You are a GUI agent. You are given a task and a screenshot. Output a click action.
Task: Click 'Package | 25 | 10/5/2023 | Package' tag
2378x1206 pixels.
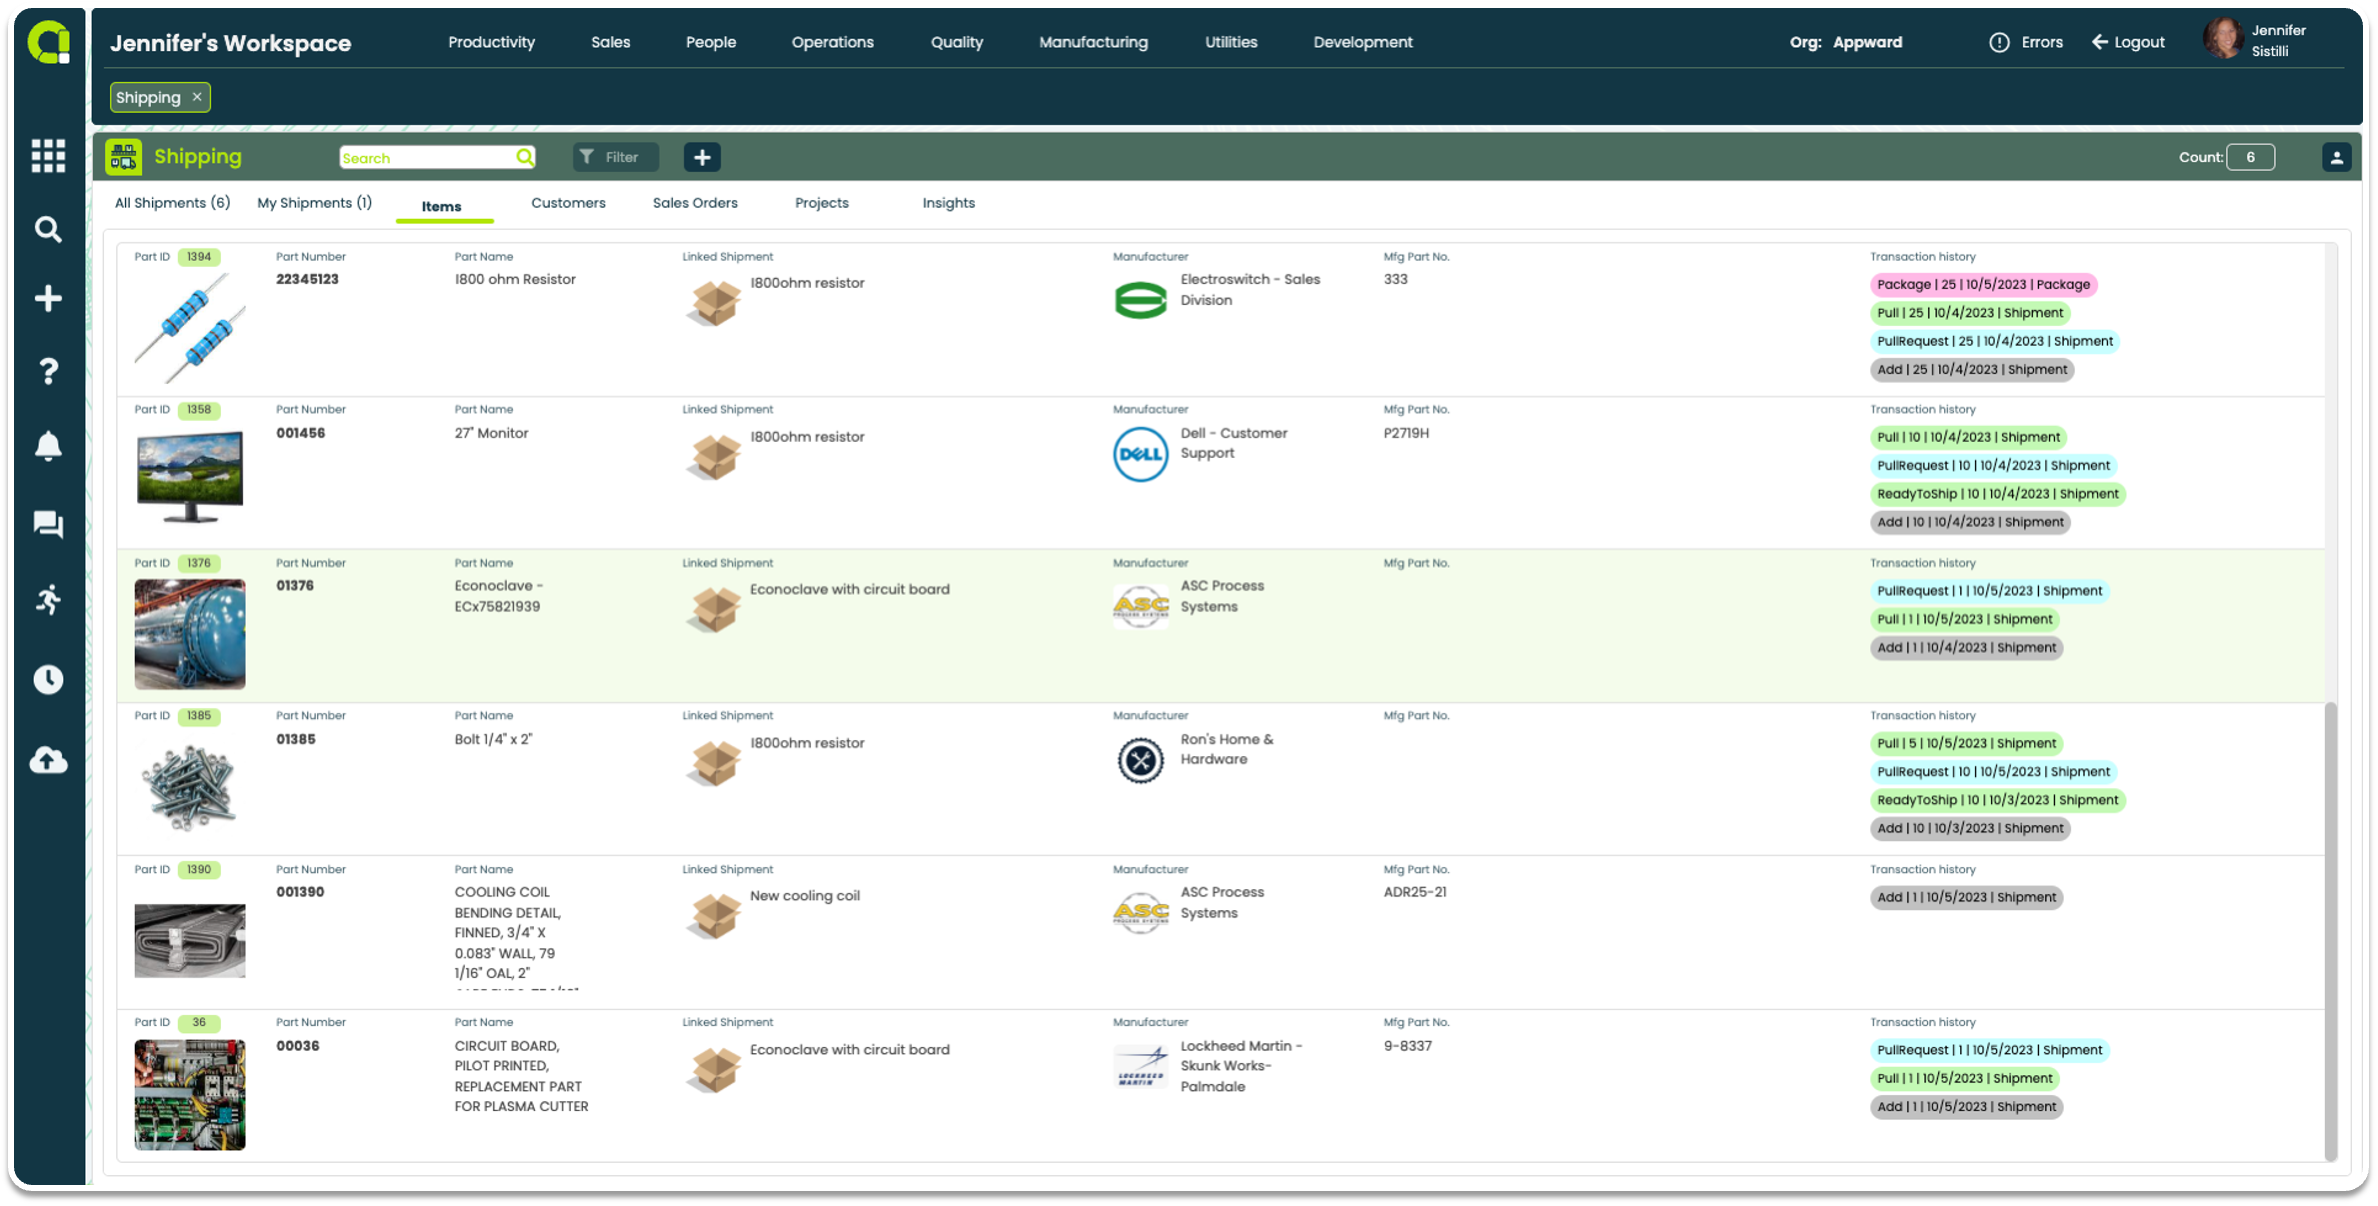pos(1983,285)
